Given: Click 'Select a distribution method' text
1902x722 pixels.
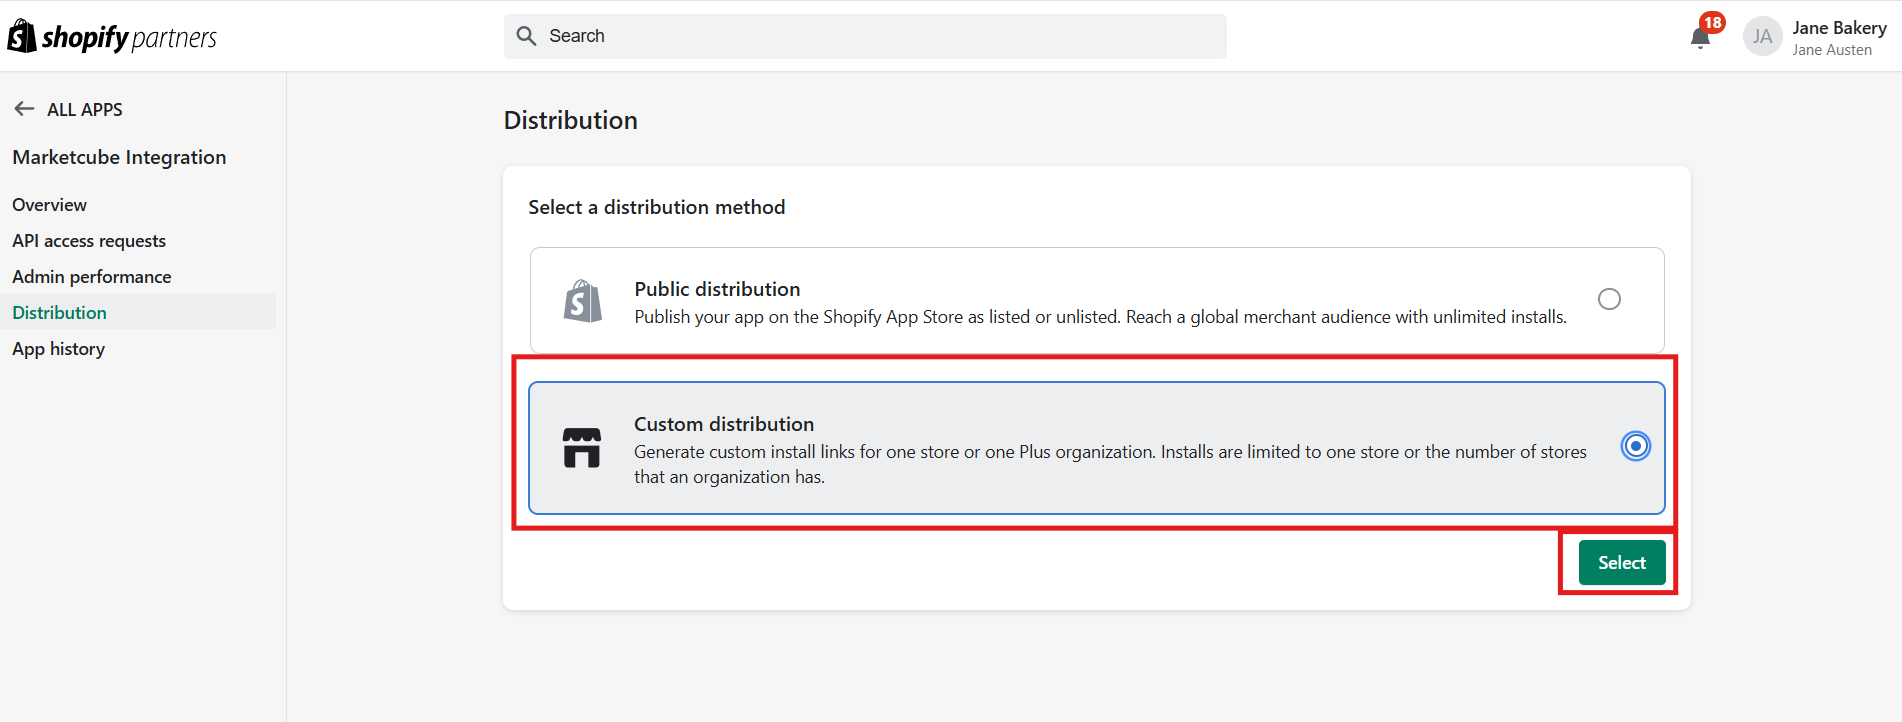Looking at the screenshot, I should [x=657, y=207].
